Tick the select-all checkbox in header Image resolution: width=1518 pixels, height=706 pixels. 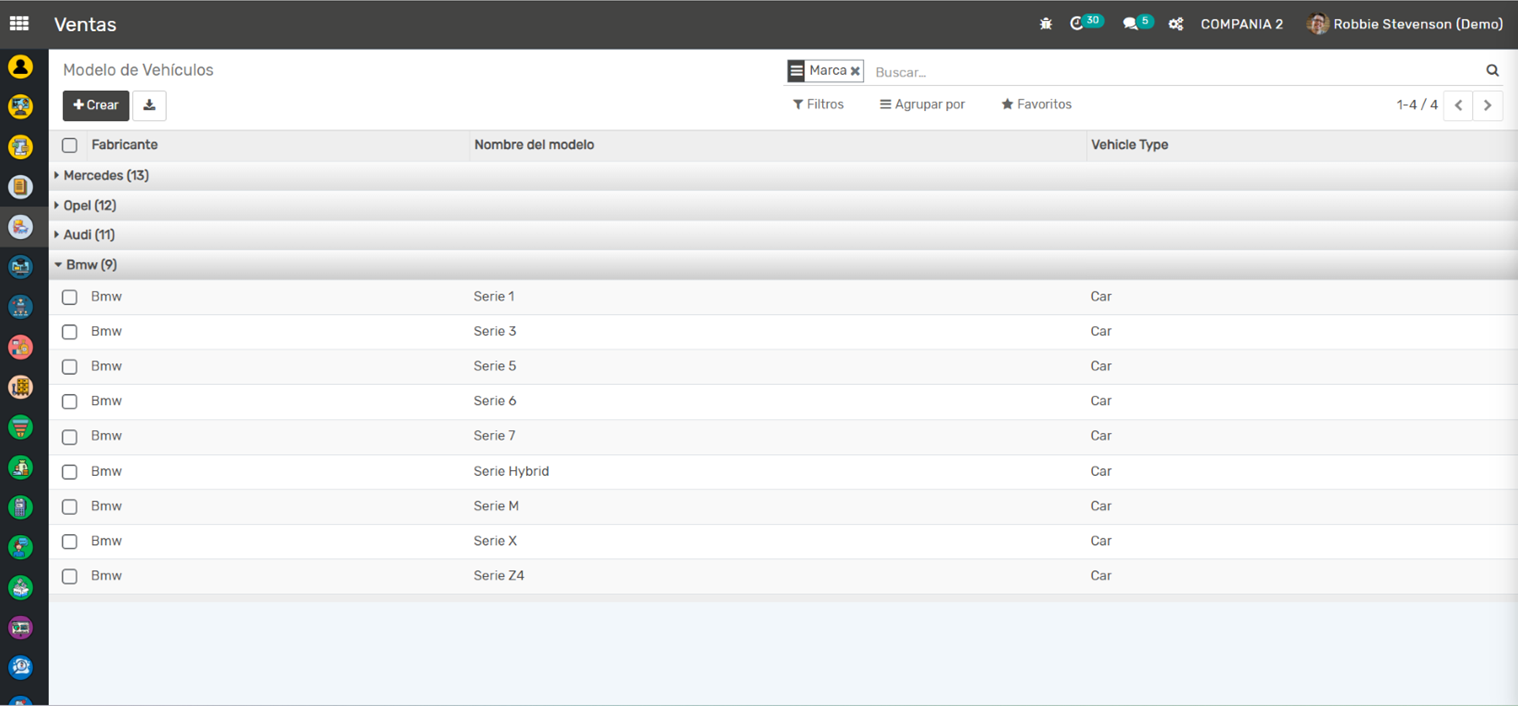point(70,145)
